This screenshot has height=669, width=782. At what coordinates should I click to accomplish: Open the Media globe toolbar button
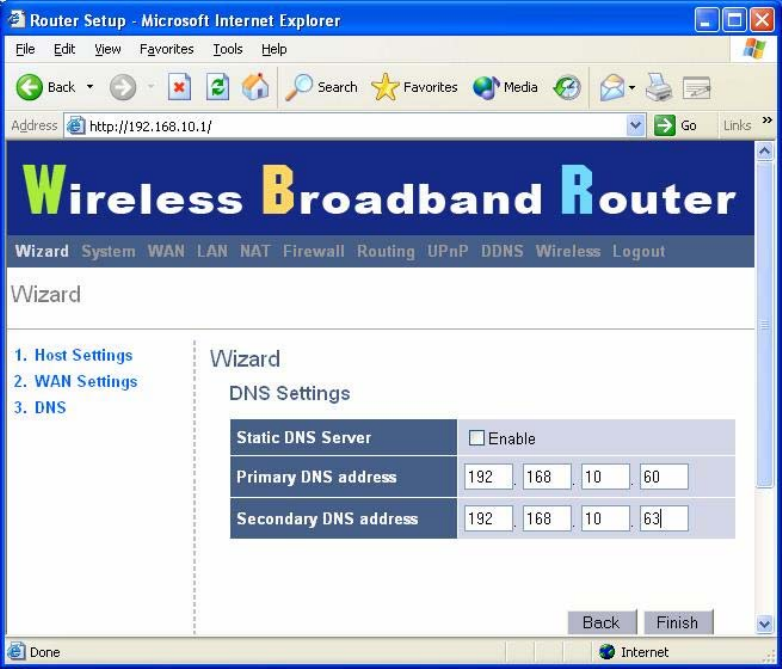505,87
